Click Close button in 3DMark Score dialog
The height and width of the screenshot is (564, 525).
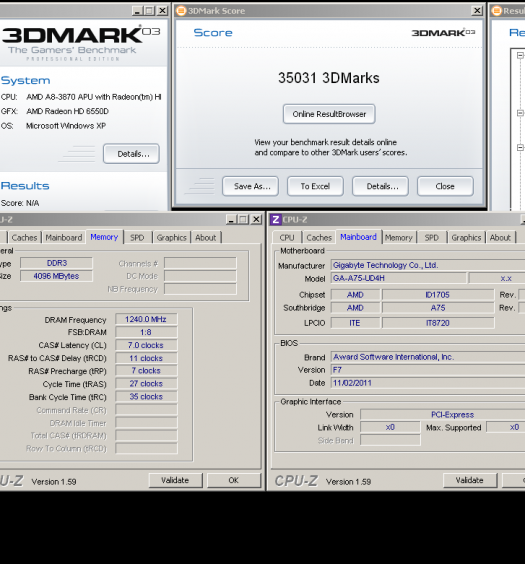click(x=445, y=186)
